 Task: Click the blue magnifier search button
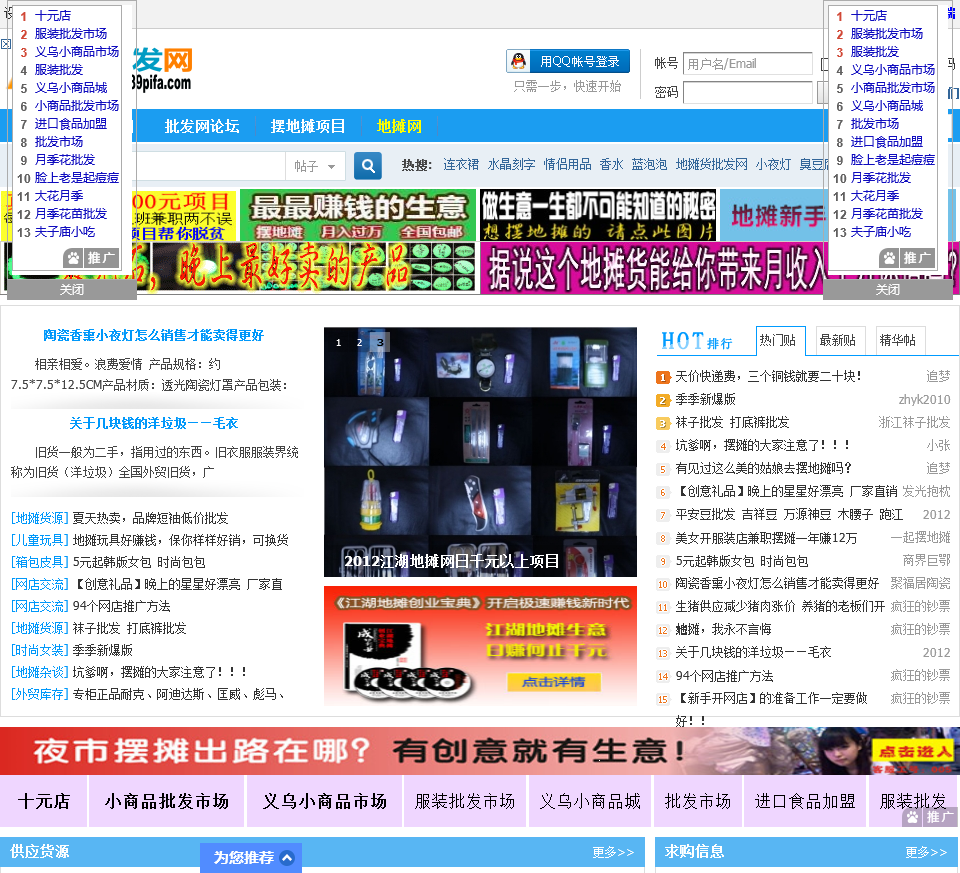368,165
